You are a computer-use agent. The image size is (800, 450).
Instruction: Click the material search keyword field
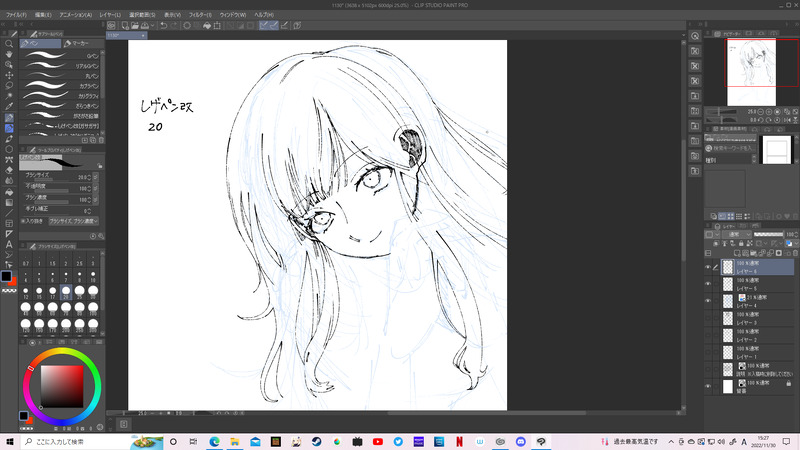[x=731, y=148]
